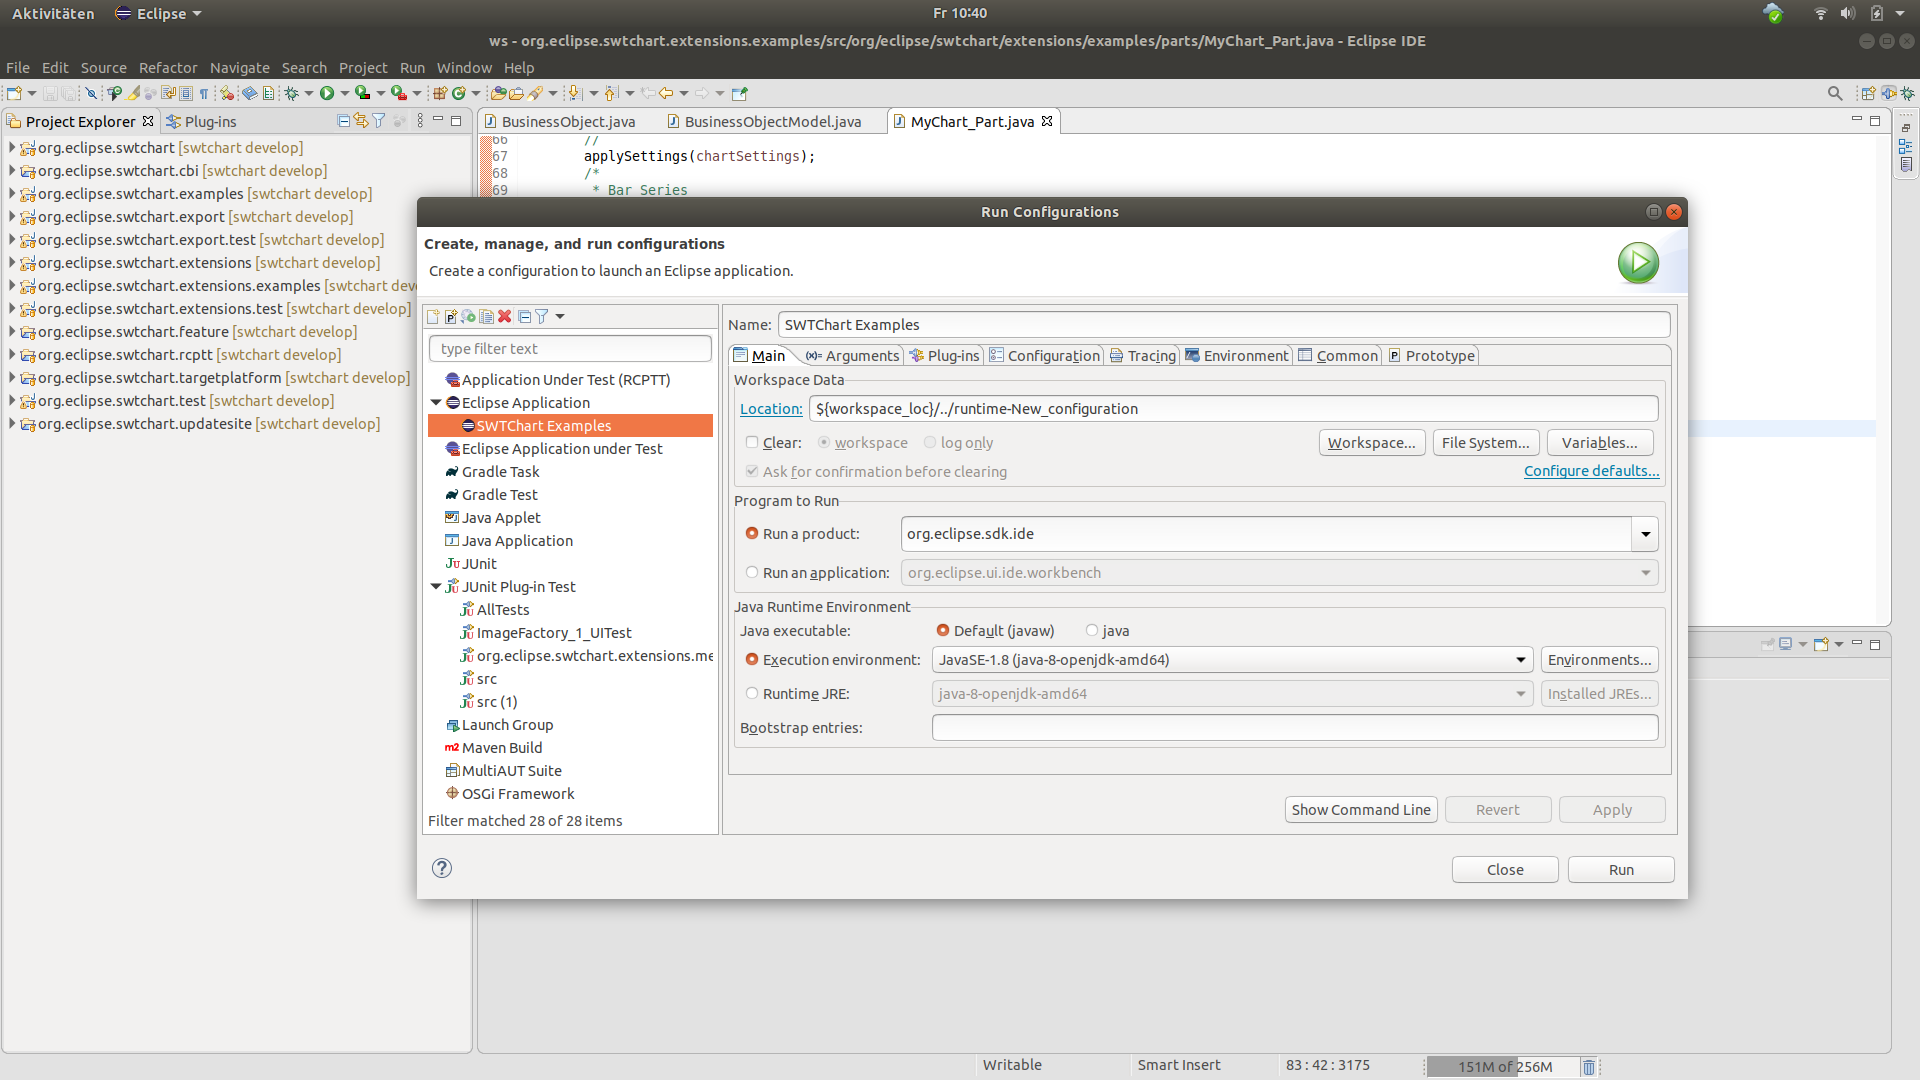Click the search magnifier in main toolbar

pyautogui.click(x=1835, y=93)
